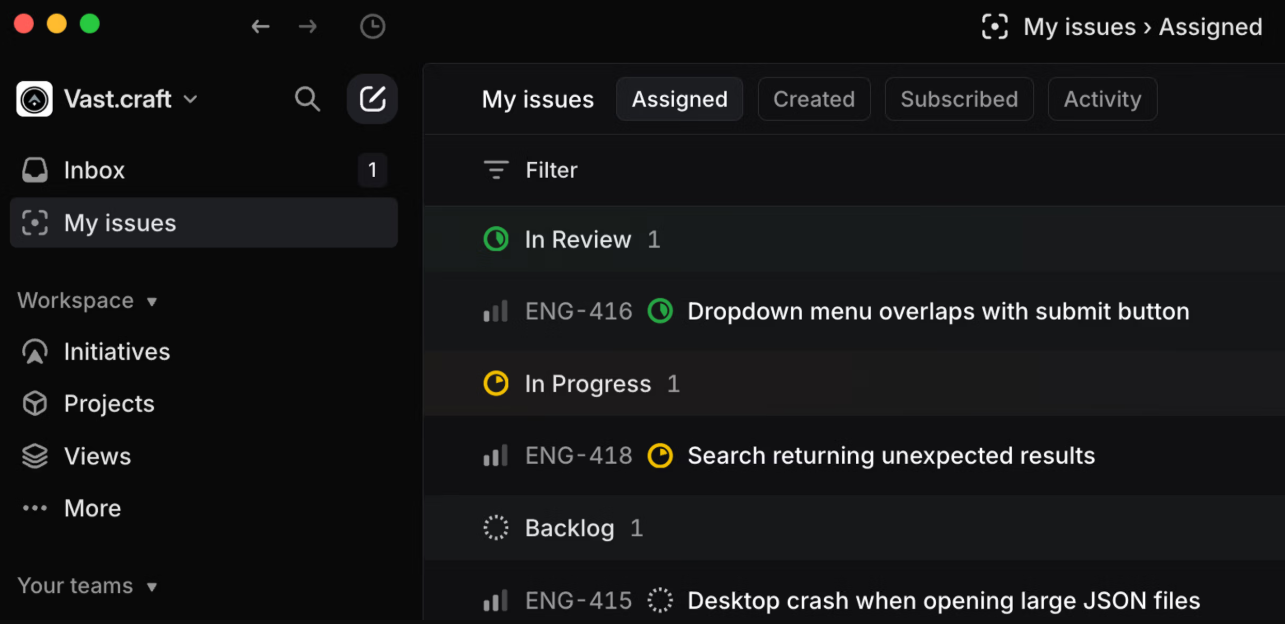The image size is (1285, 624).
Task: Open the search icon in sidebar
Action: pyautogui.click(x=307, y=99)
